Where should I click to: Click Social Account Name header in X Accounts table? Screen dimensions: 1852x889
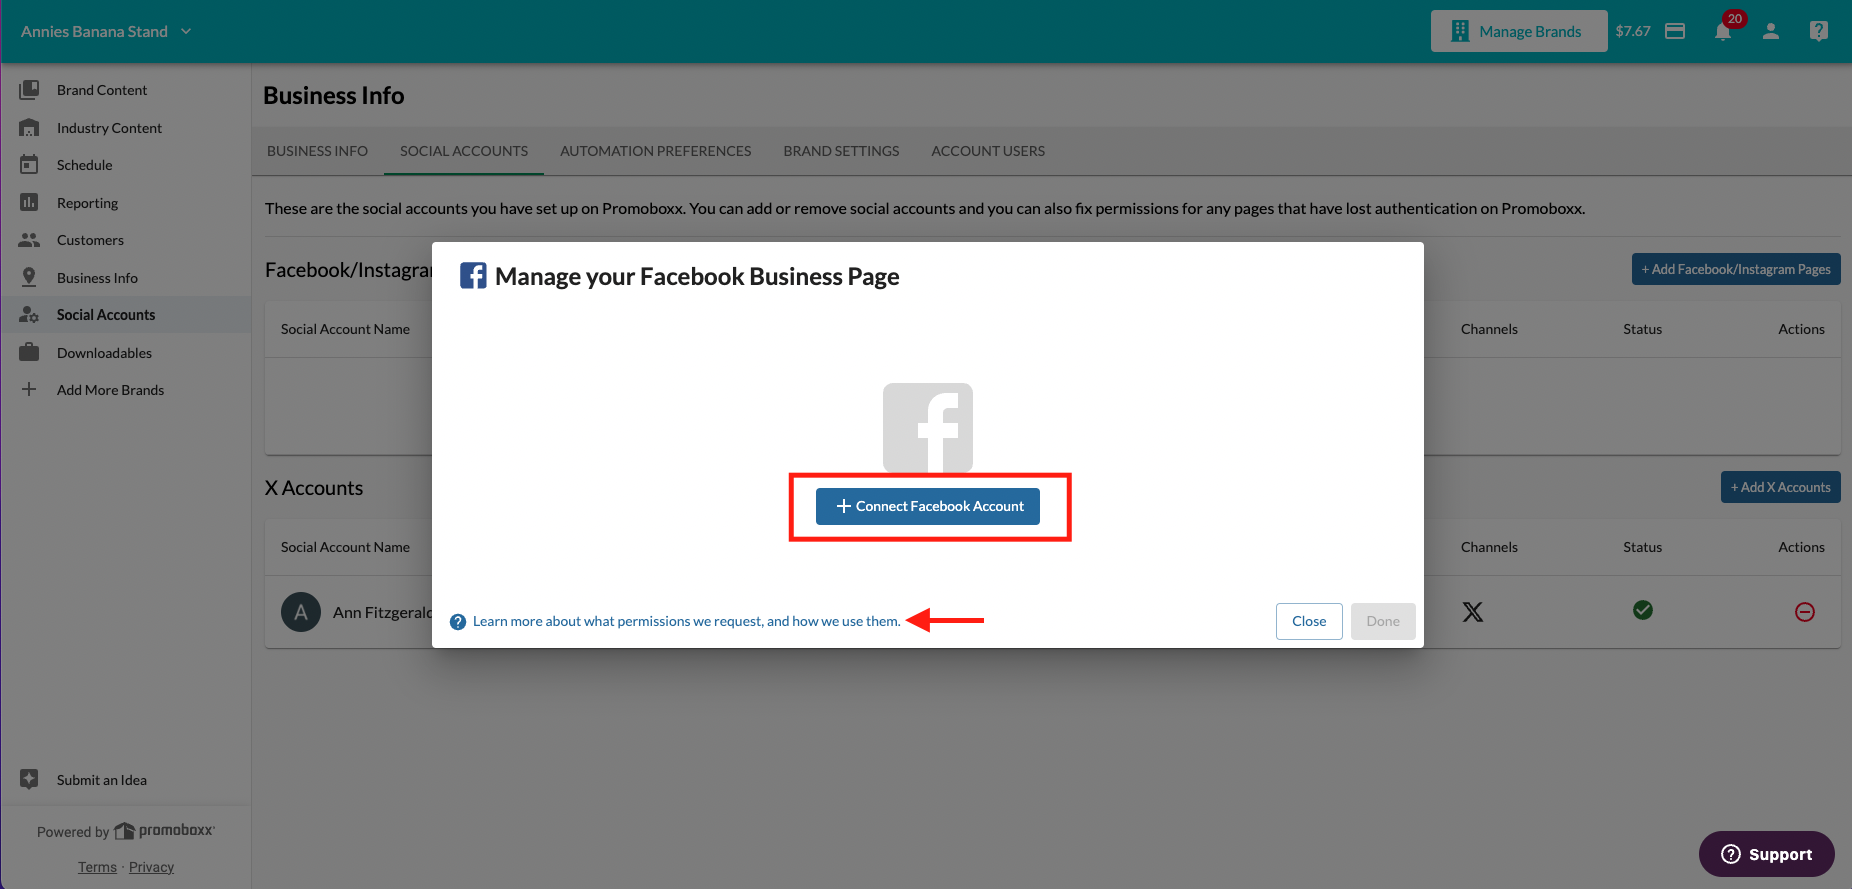(345, 547)
